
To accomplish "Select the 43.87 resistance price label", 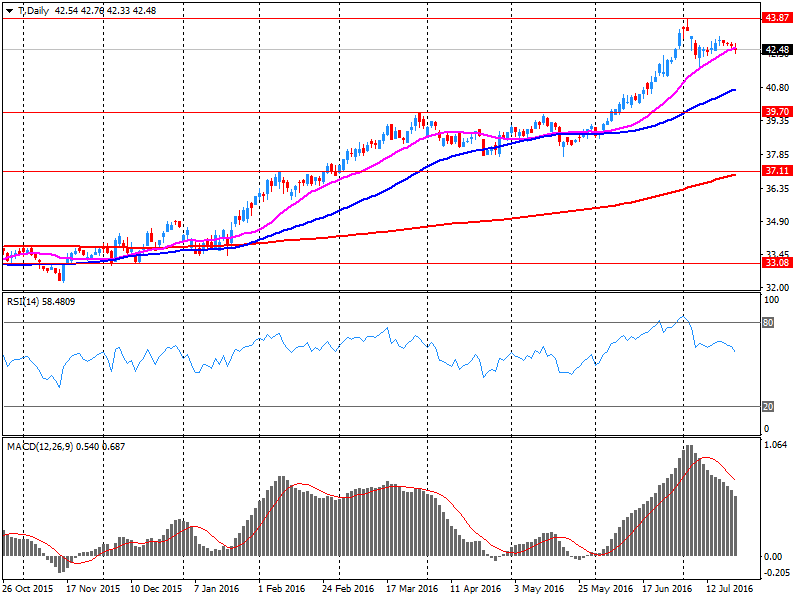I will [x=777, y=18].
